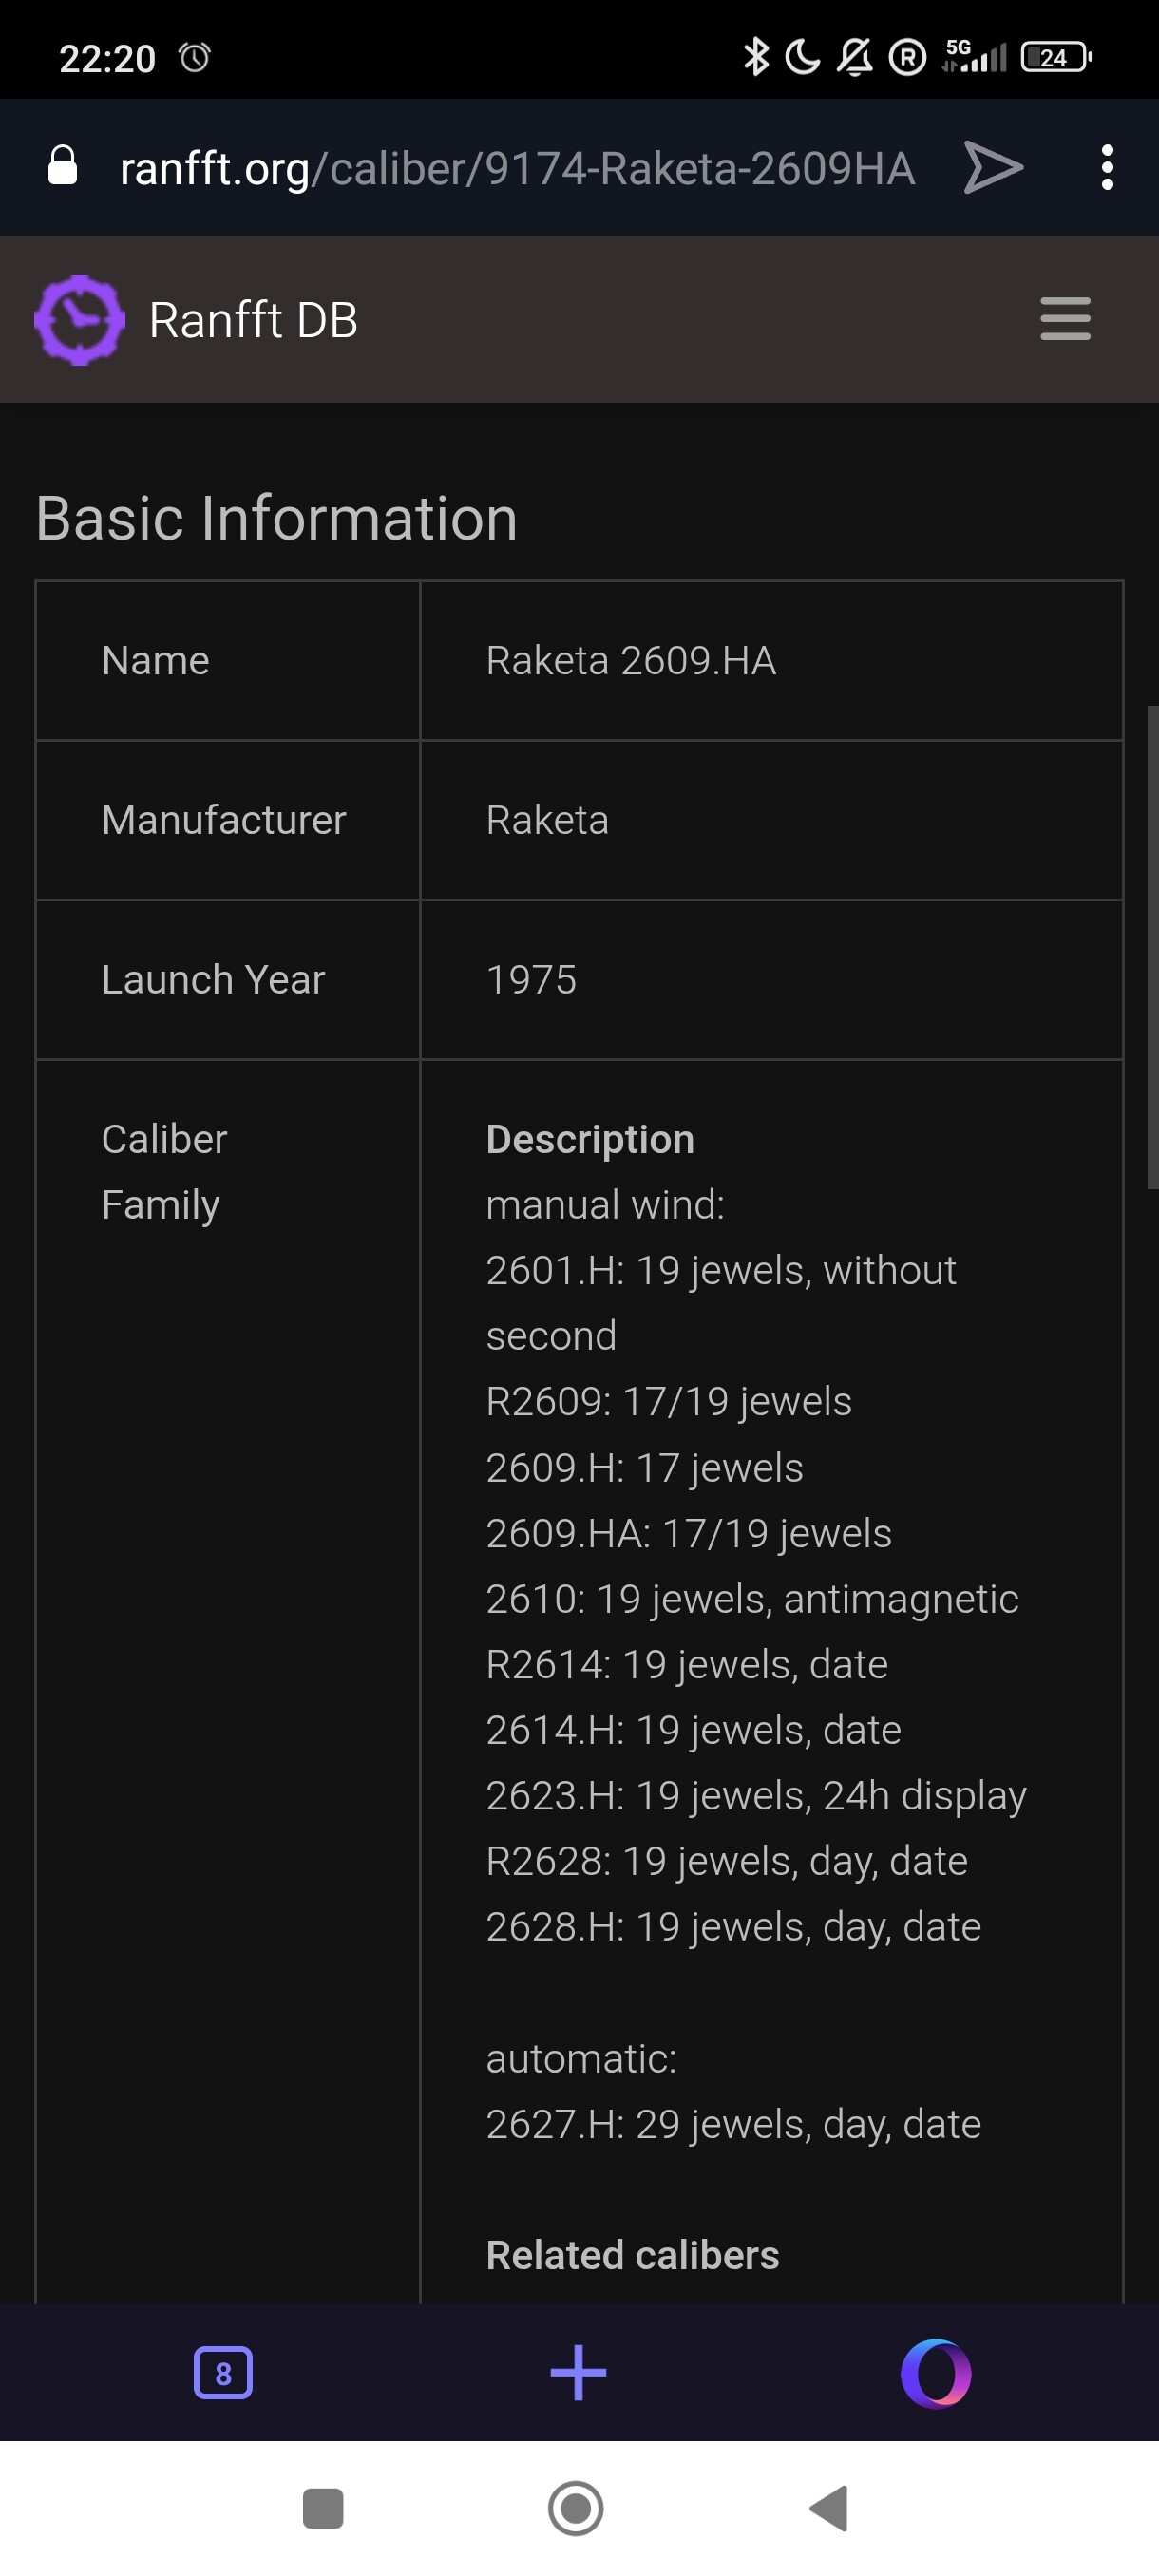Open the browser three-dot options menu
This screenshot has height=2576, width=1159.
click(1107, 167)
